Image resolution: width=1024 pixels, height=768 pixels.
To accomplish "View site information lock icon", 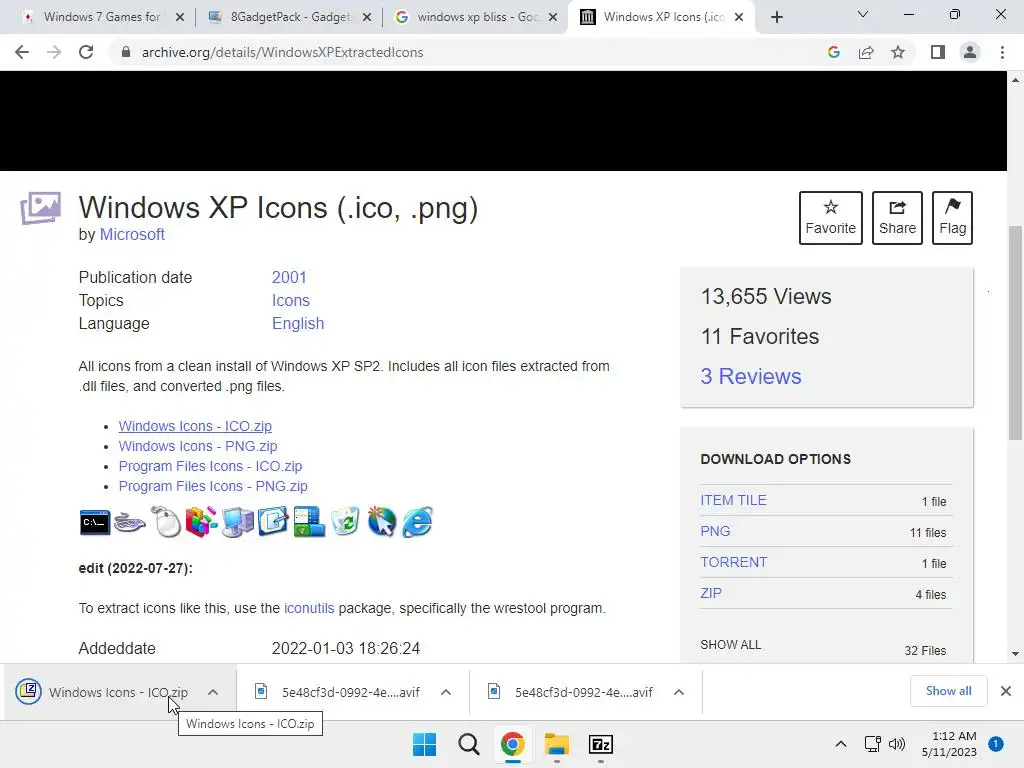I will click(x=126, y=52).
